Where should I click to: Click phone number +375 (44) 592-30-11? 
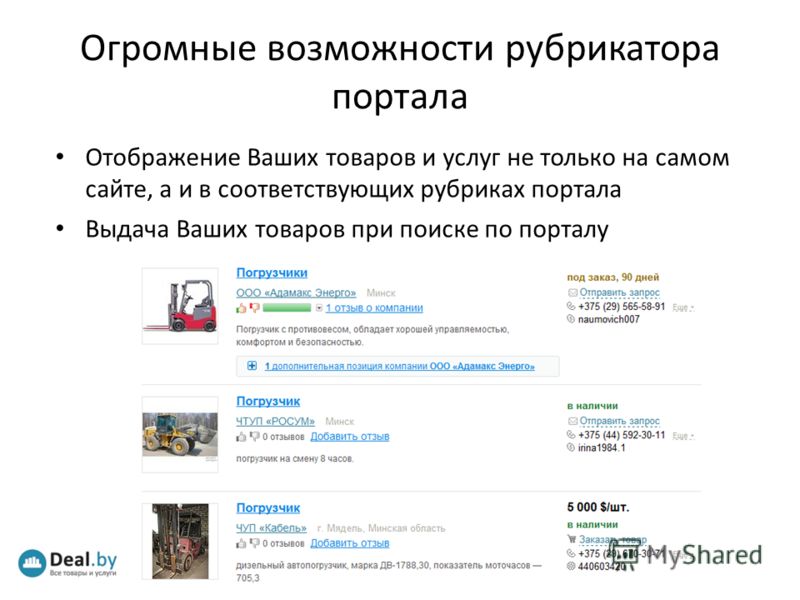tap(622, 435)
